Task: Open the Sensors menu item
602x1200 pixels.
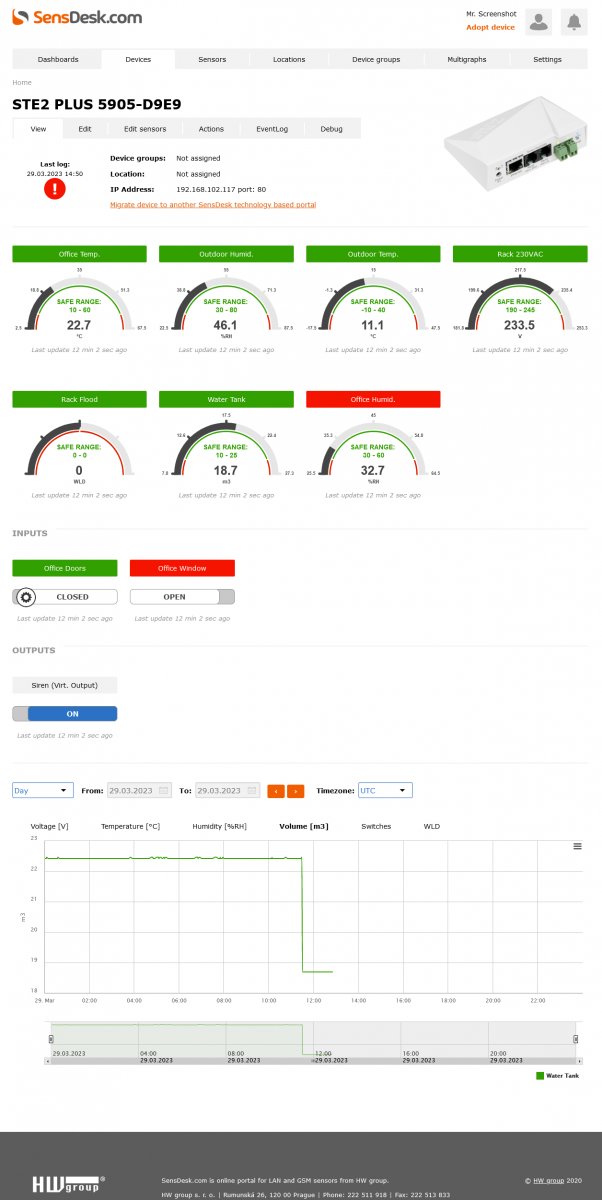Action: pyautogui.click(x=212, y=59)
